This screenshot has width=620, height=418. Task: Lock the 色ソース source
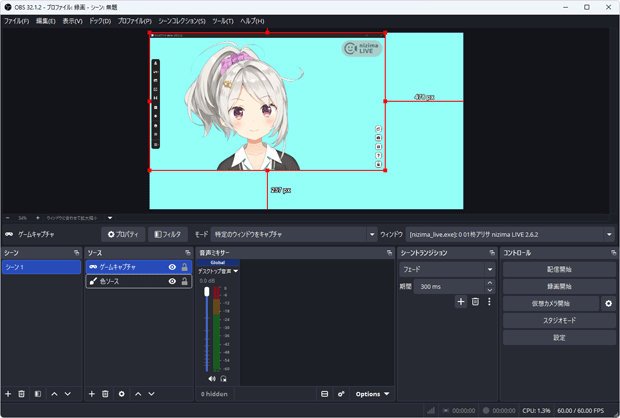[184, 281]
